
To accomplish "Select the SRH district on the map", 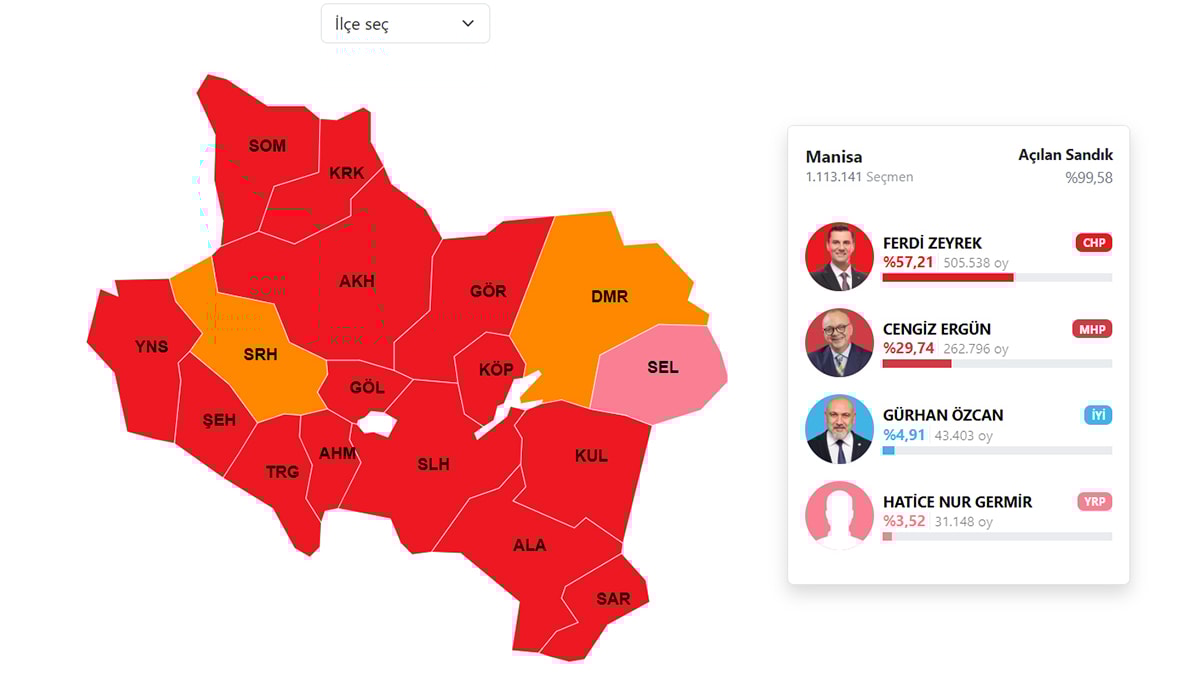I will point(262,354).
